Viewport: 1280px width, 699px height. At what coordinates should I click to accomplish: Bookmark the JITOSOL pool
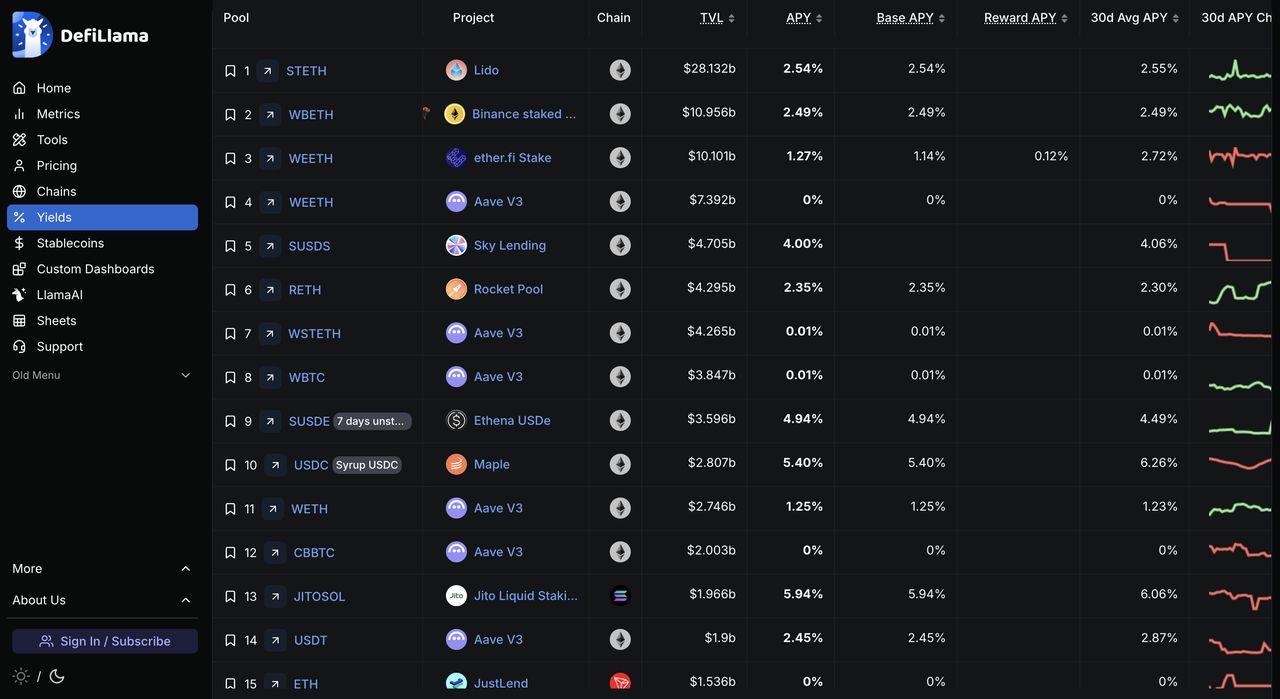230,597
